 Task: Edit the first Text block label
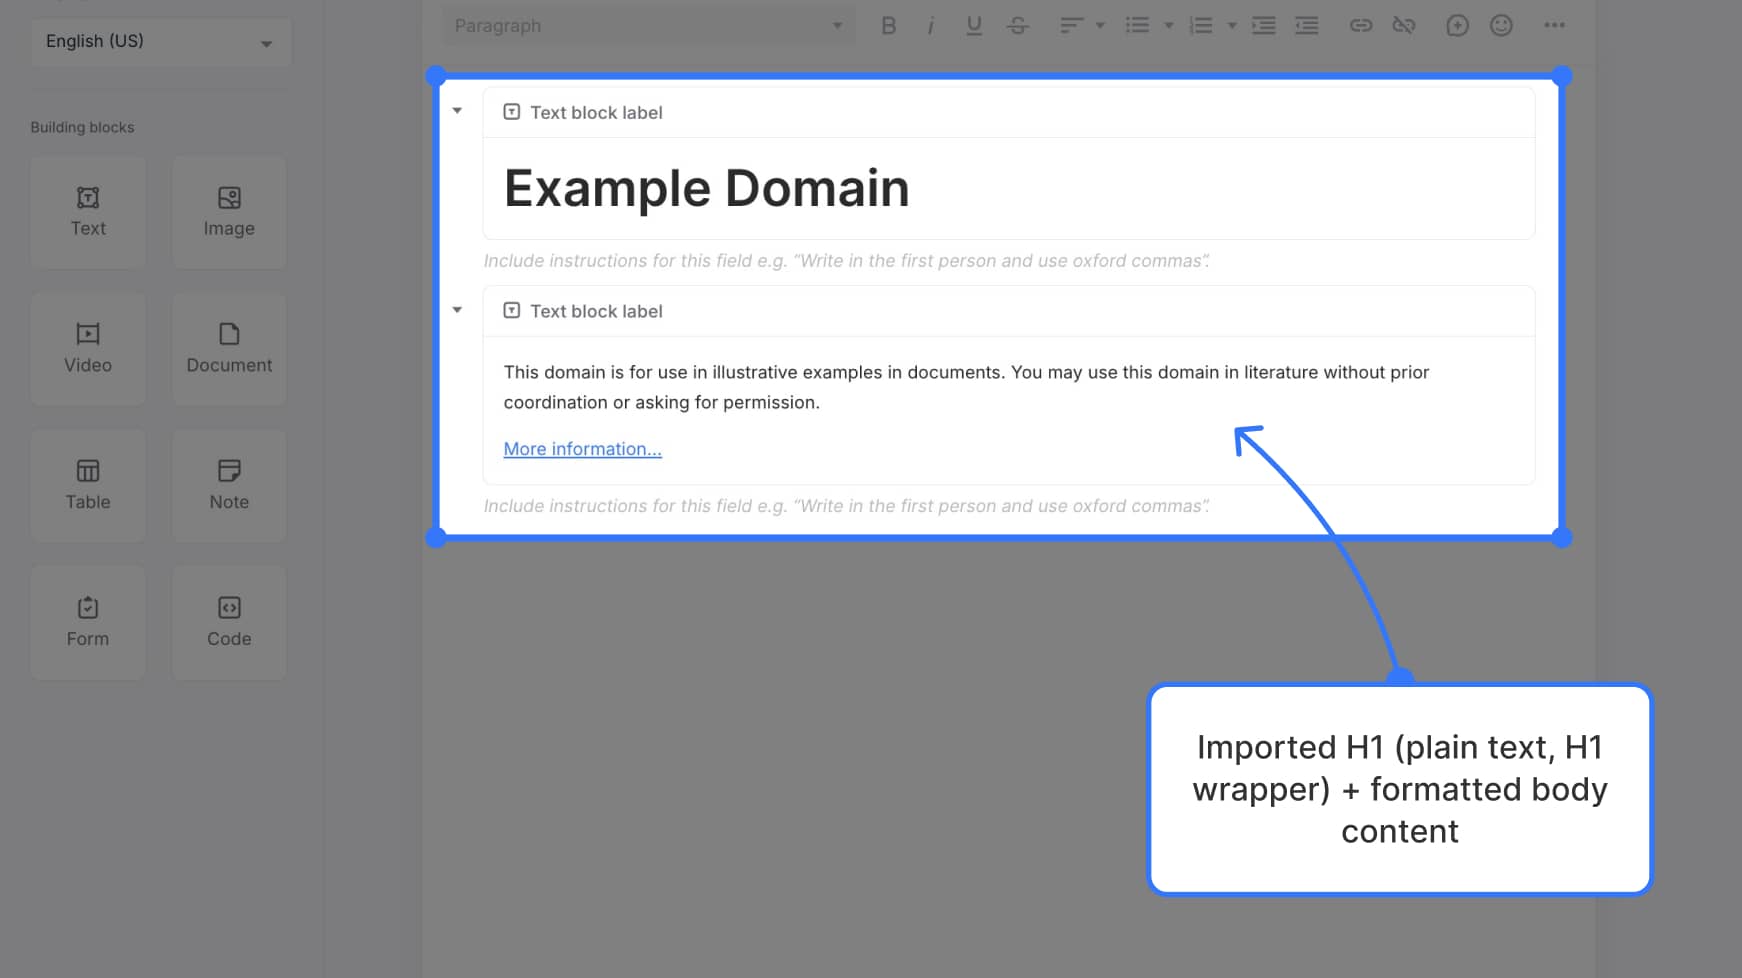596,113
